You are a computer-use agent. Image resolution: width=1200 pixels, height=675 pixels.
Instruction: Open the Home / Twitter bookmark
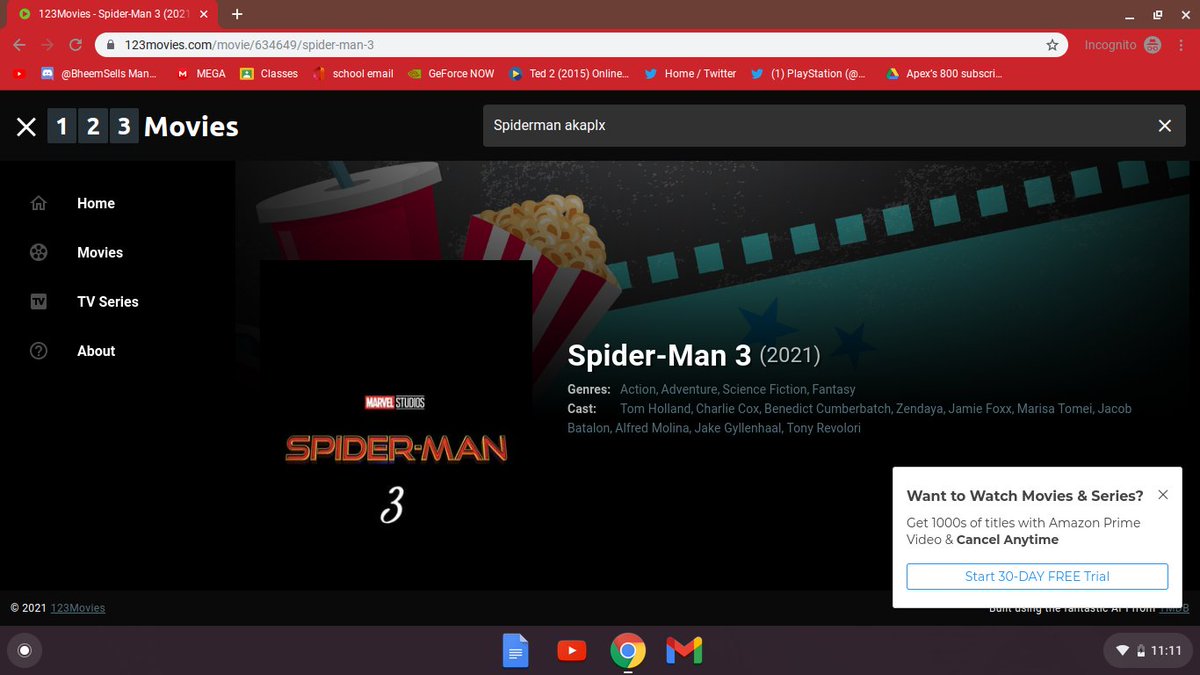(690, 73)
